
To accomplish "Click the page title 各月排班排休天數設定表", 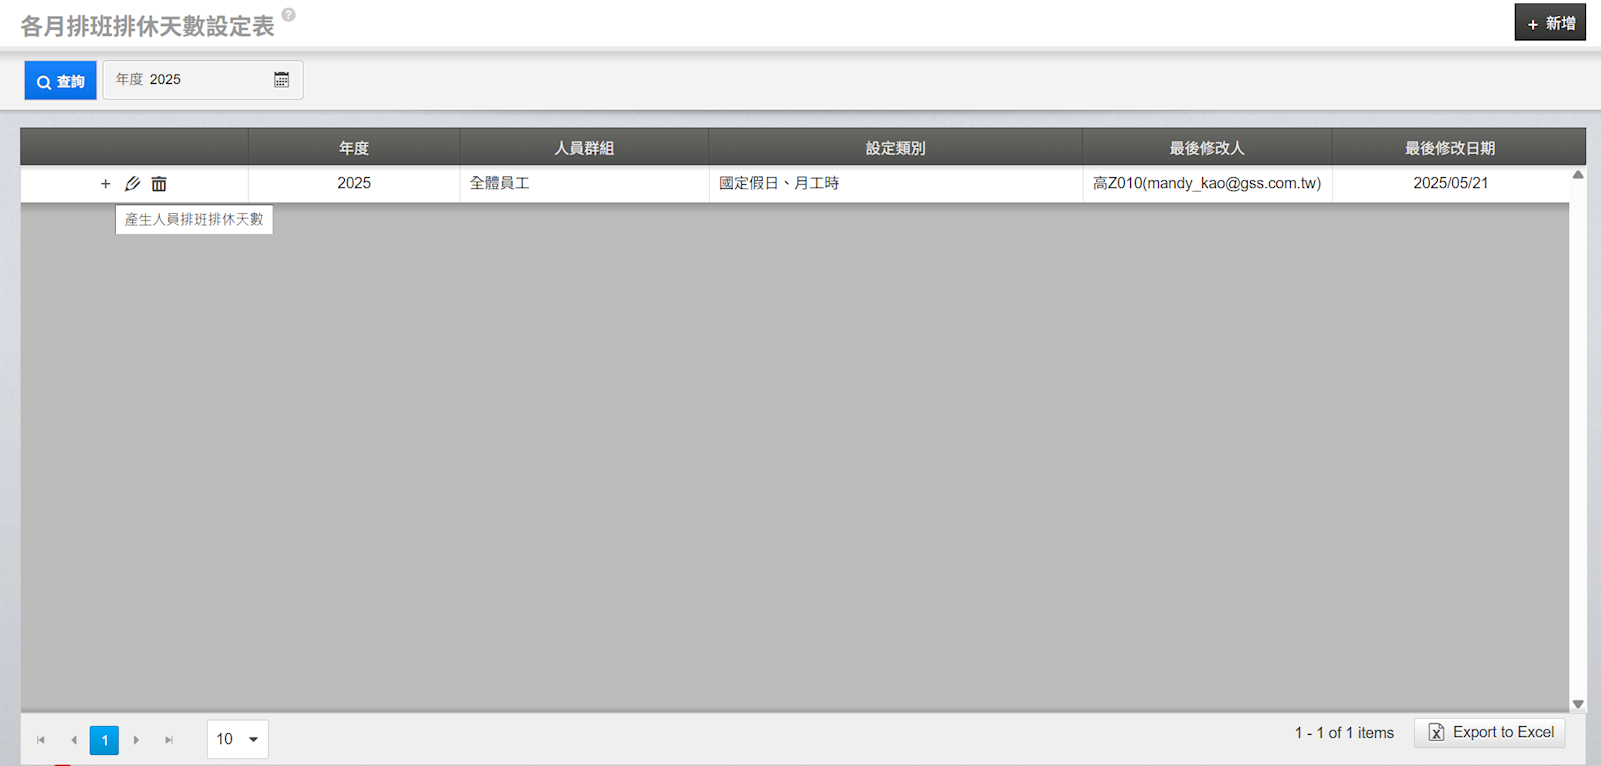I will pyautogui.click(x=147, y=26).
